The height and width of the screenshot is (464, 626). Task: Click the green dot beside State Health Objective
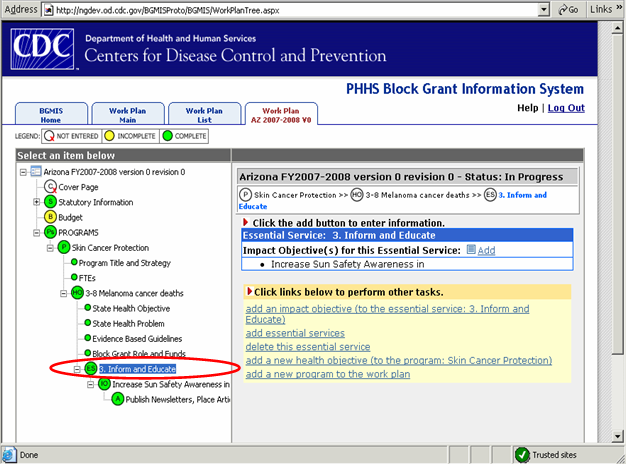87,307
